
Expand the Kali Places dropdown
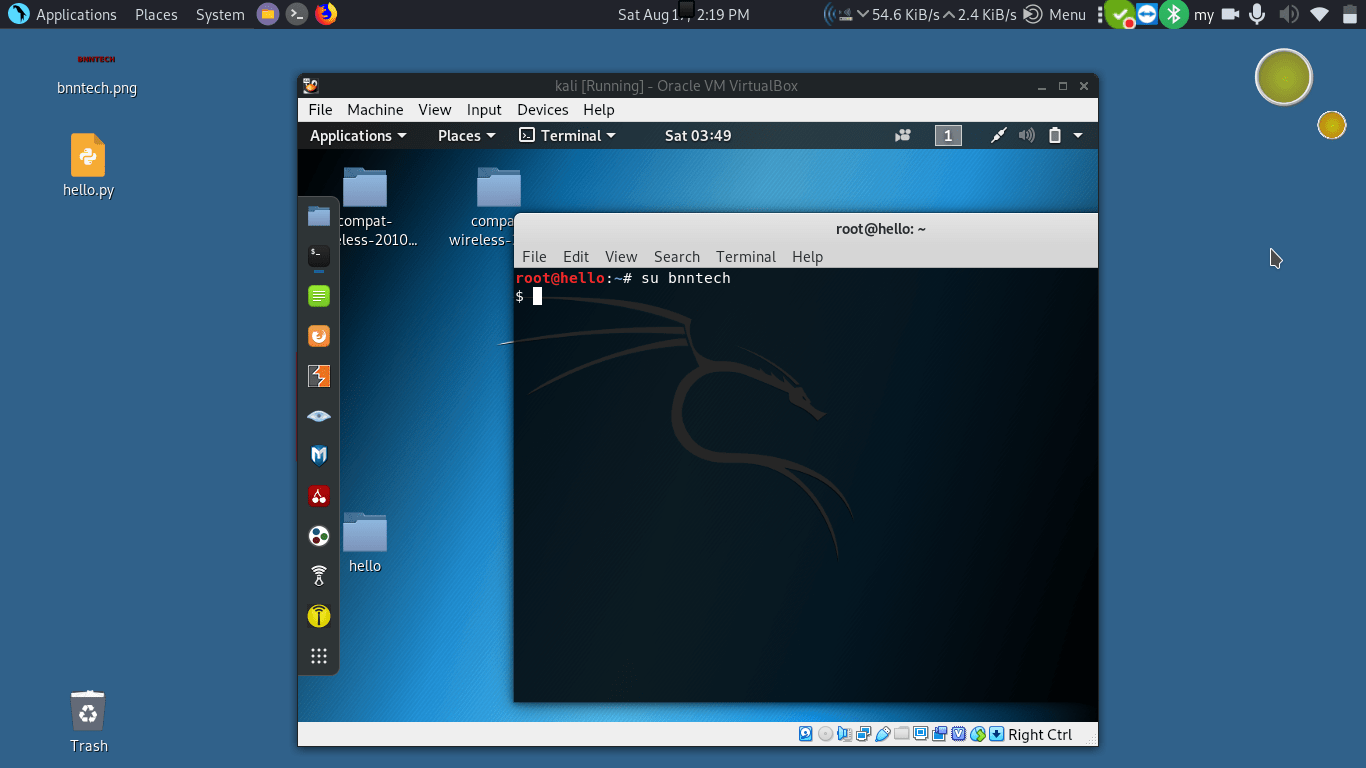click(466, 136)
